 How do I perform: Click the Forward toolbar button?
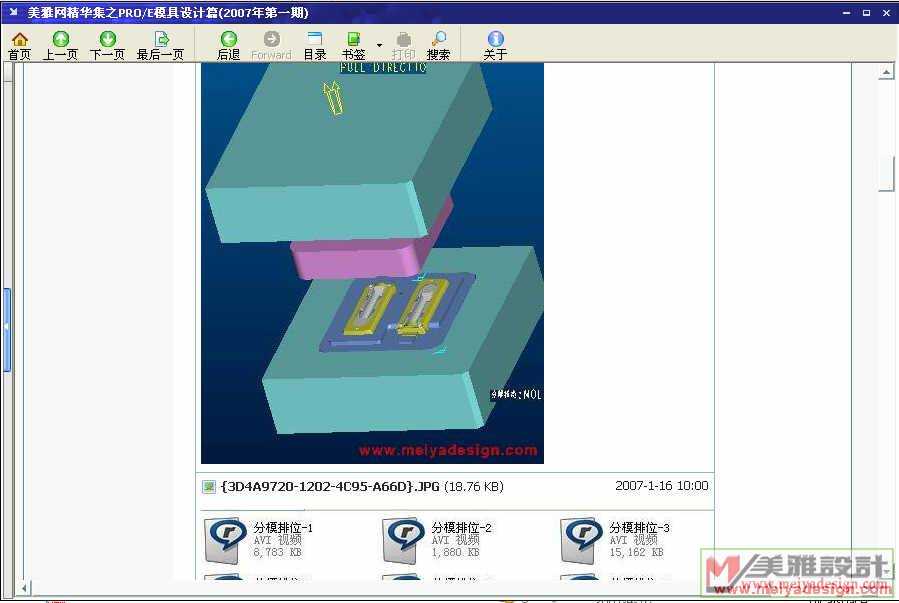[271, 46]
